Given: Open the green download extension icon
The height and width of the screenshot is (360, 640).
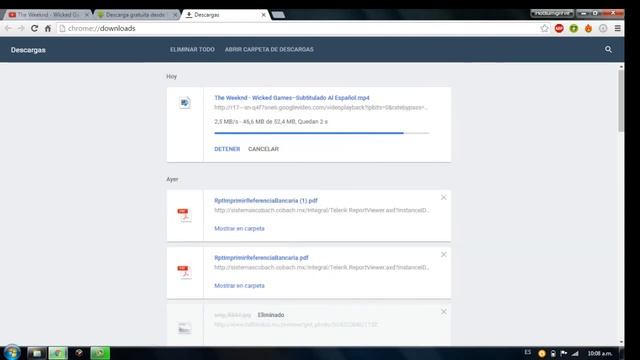Looking at the screenshot, I should coord(574,28).
